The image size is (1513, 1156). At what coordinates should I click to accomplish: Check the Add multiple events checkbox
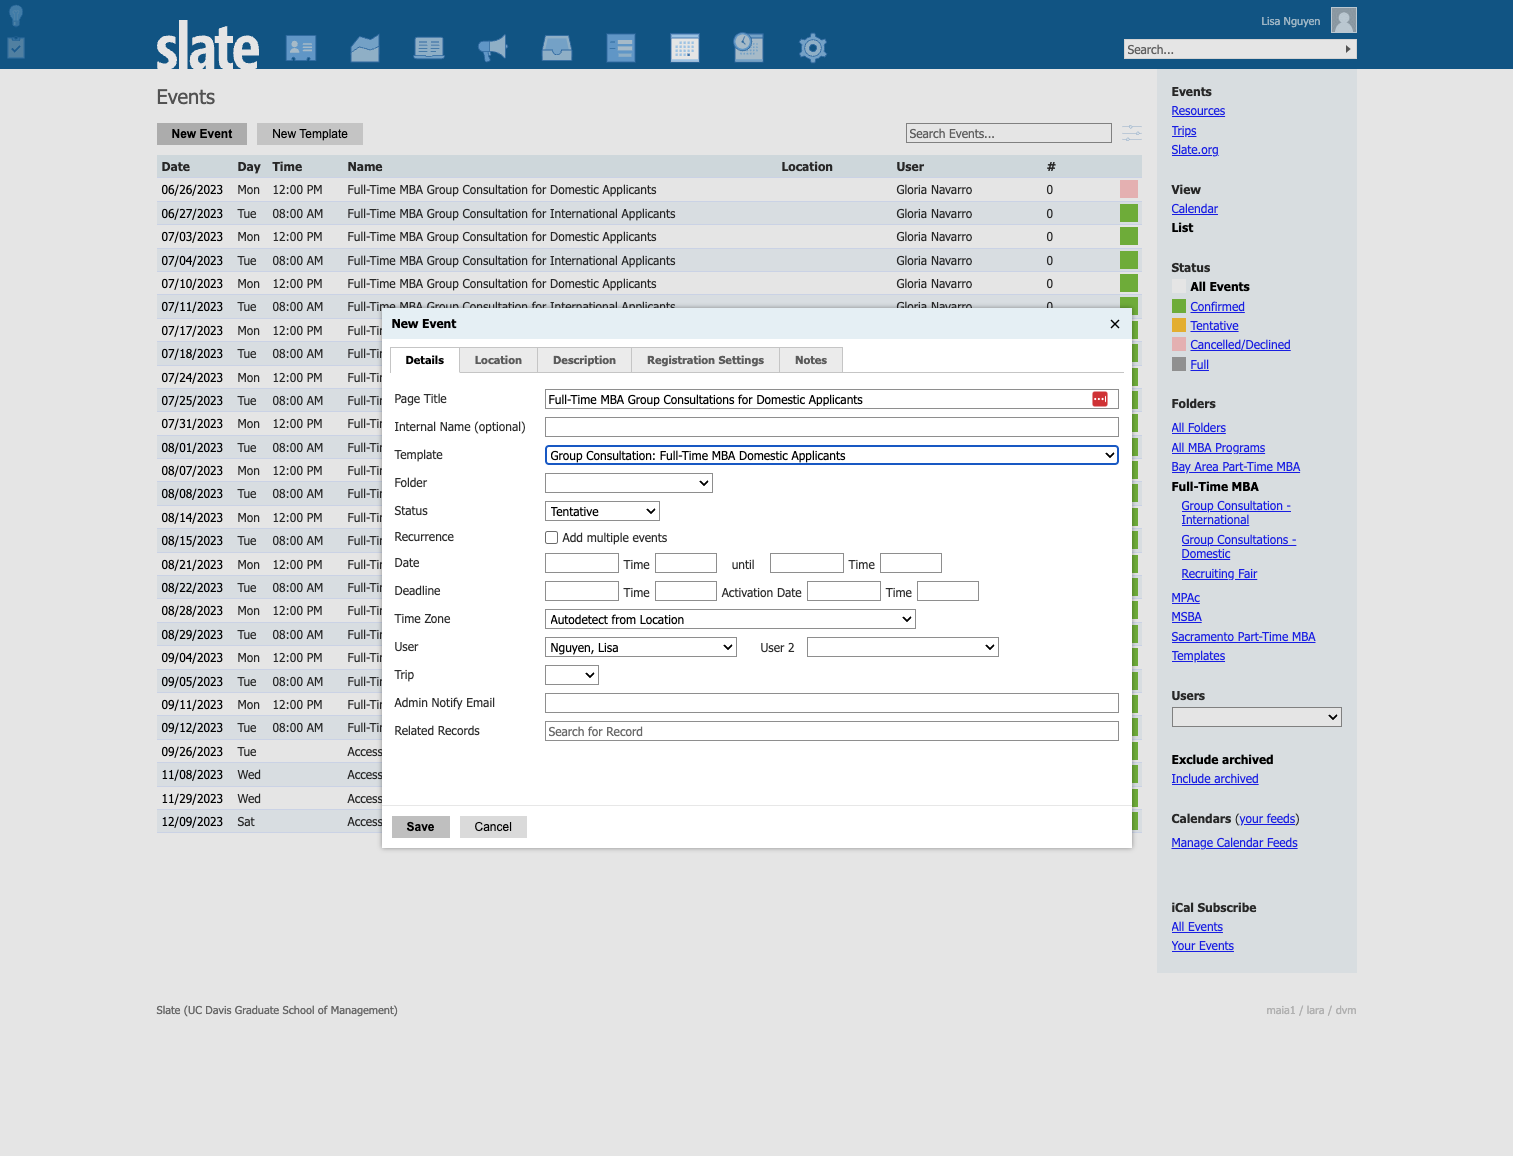[x=551, y=538]
